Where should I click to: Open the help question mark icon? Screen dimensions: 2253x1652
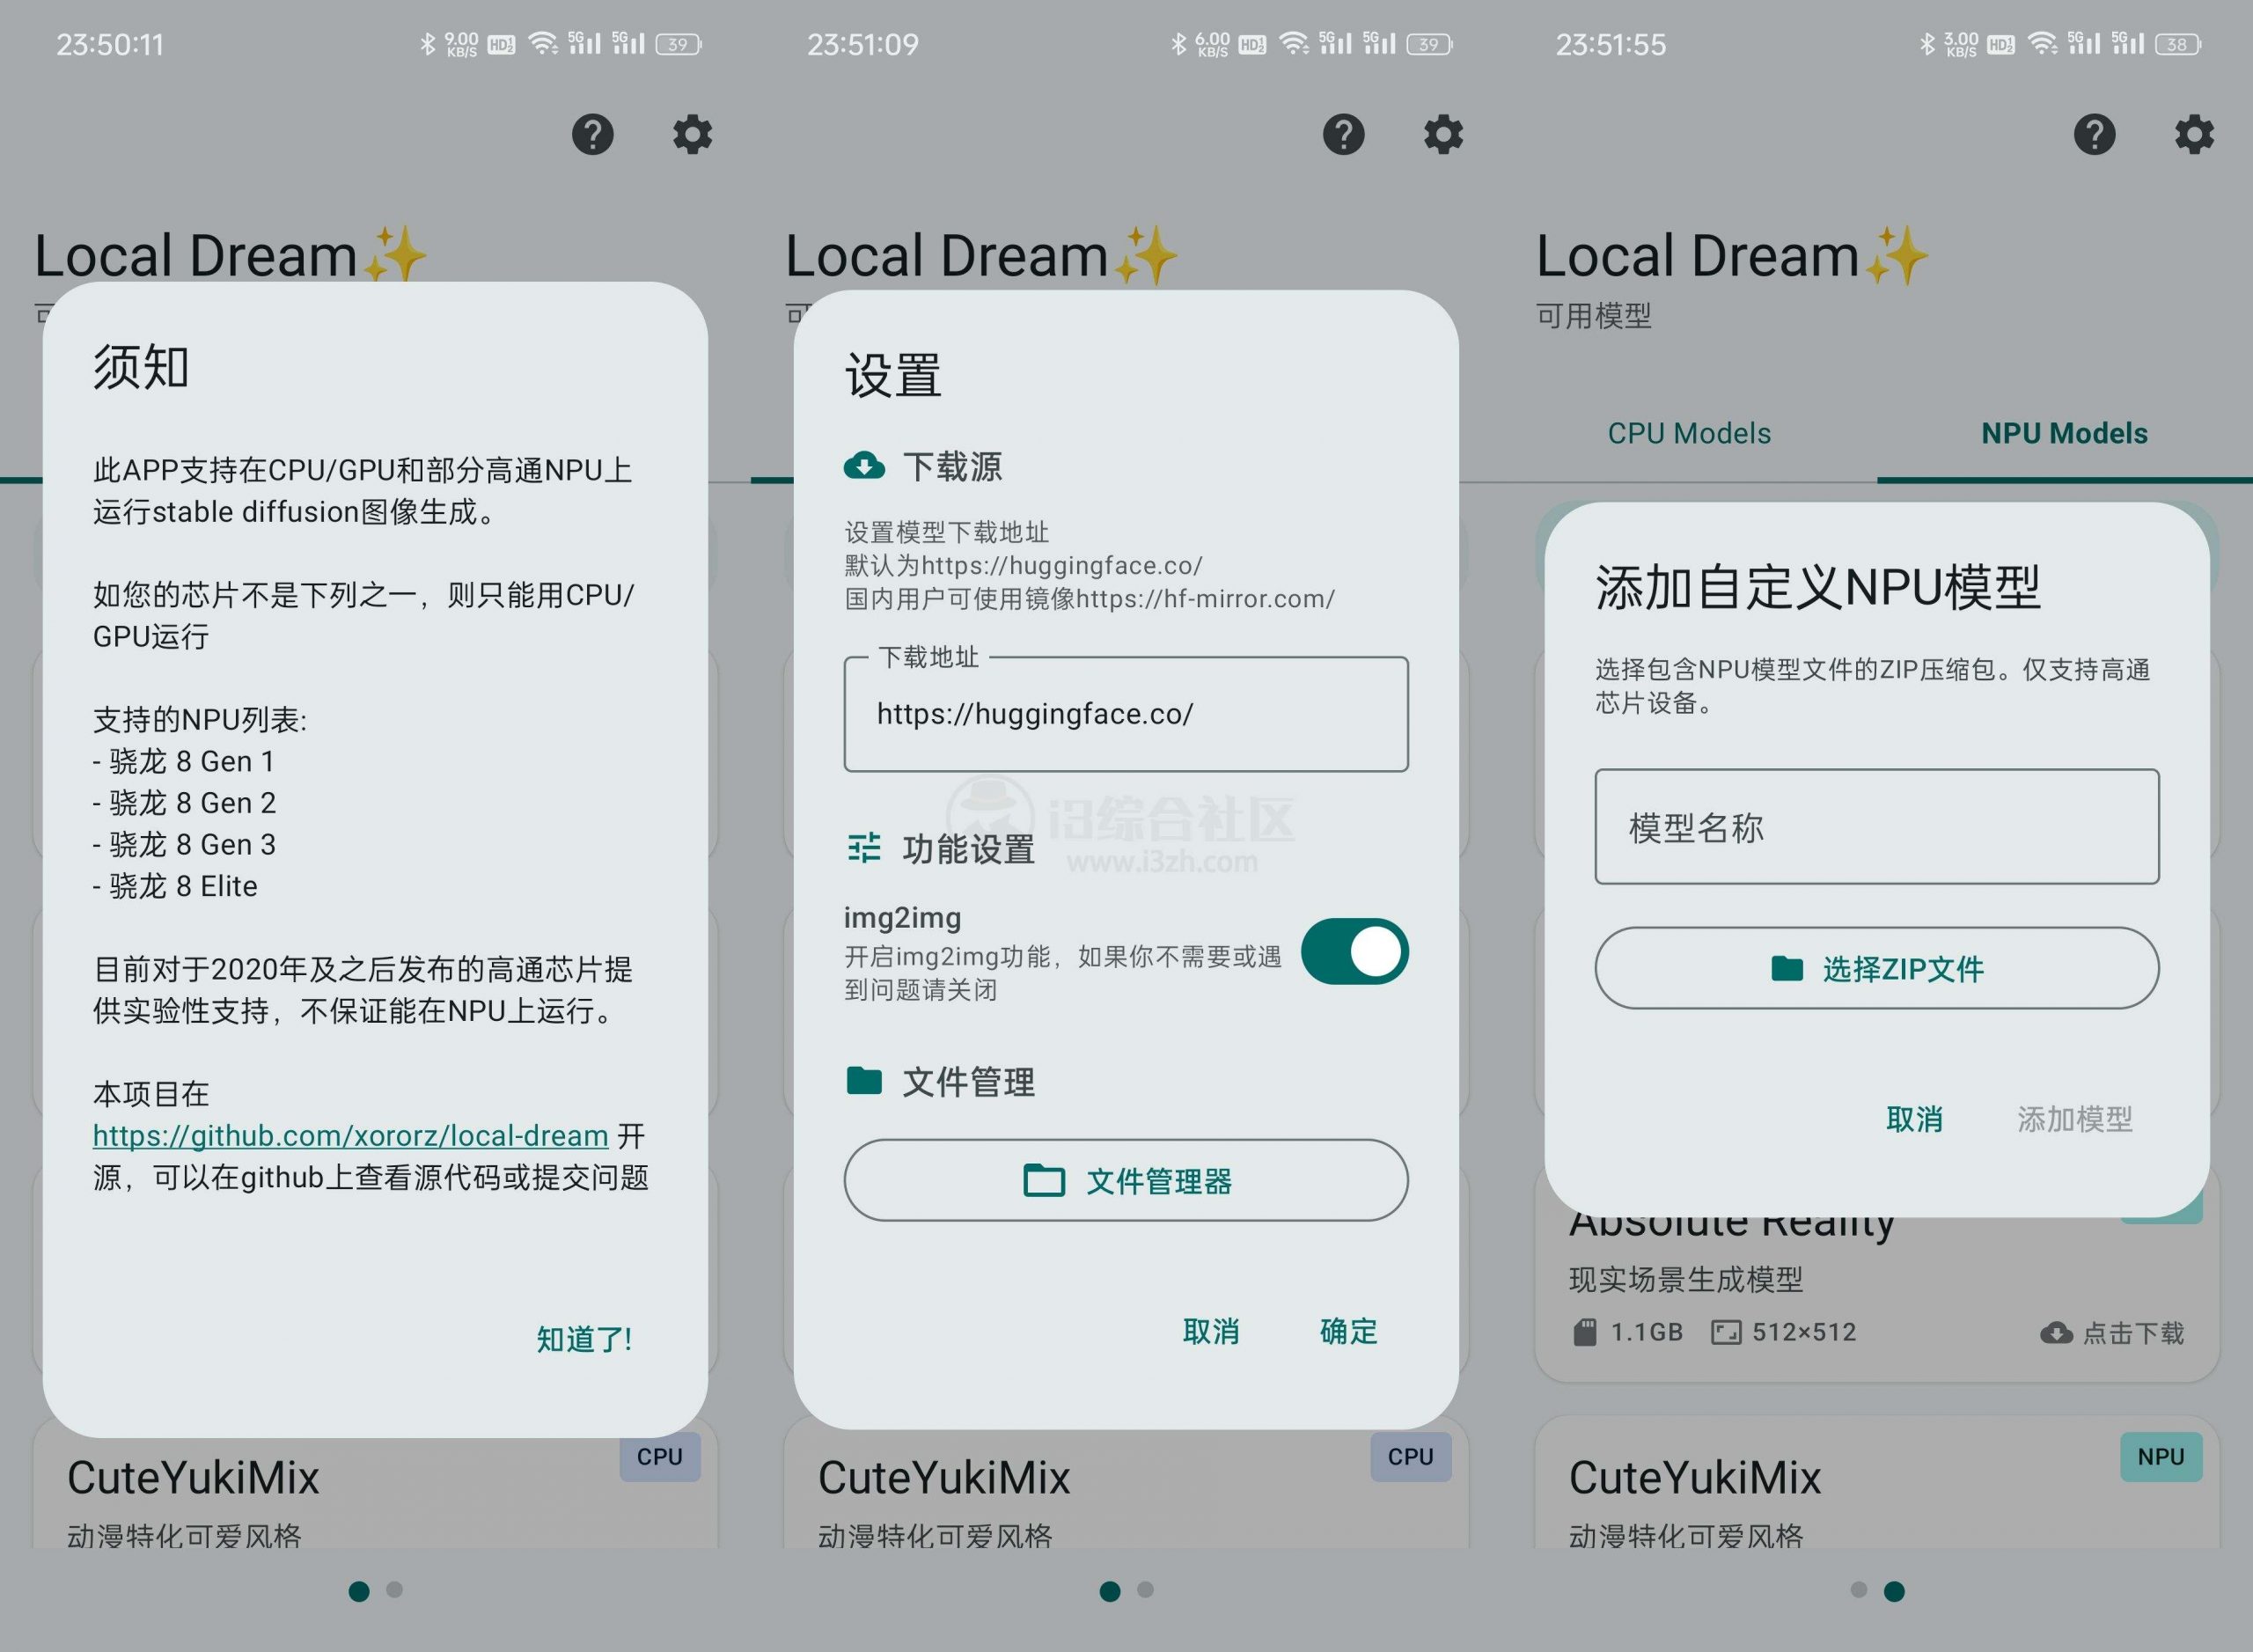click(x=594, y=134)
